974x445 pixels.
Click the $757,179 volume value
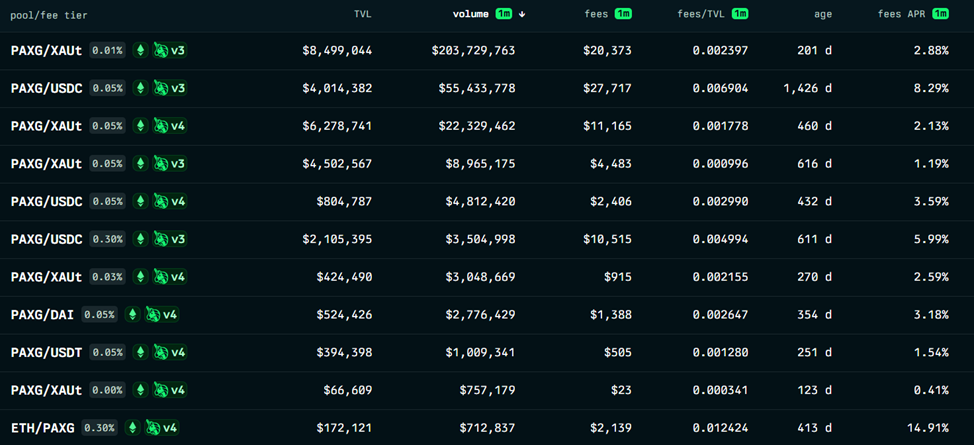coord(487,390)
